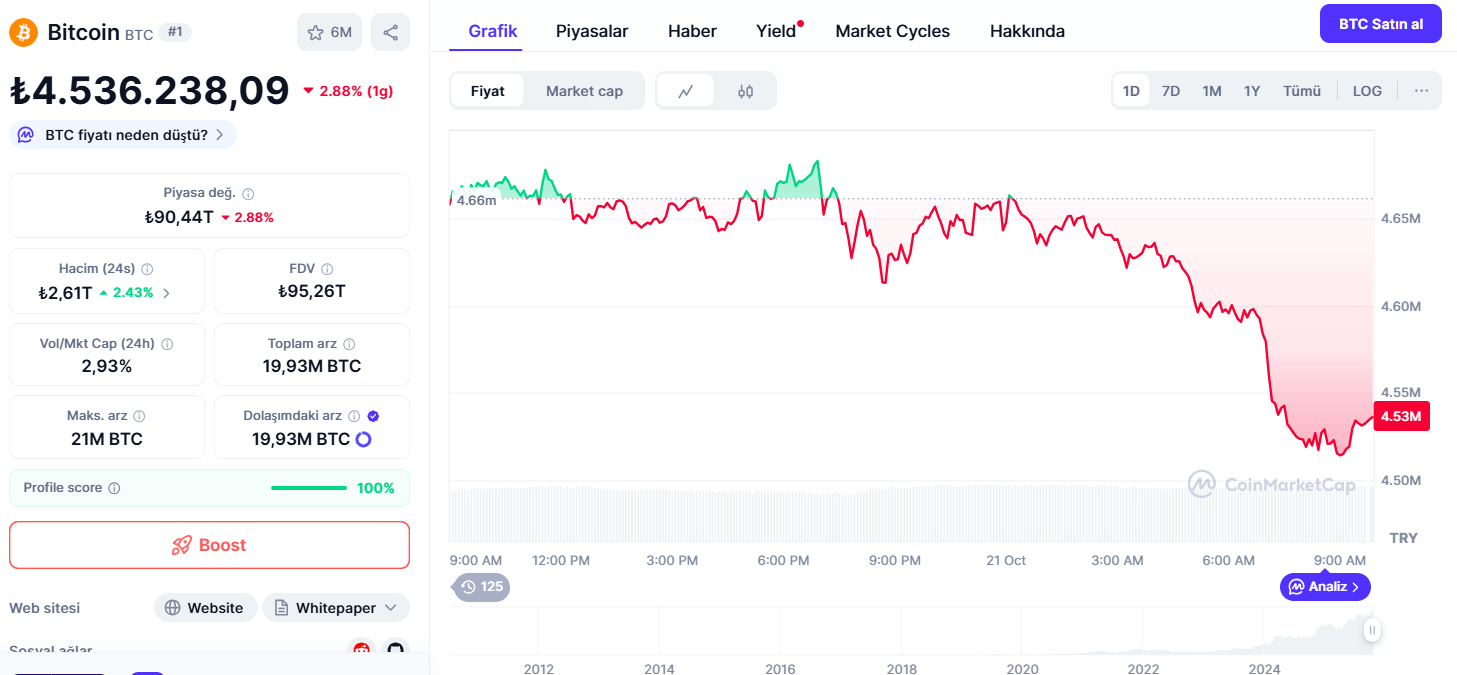
Task: Select Market cap chart mode
Action: click(584, 91)
